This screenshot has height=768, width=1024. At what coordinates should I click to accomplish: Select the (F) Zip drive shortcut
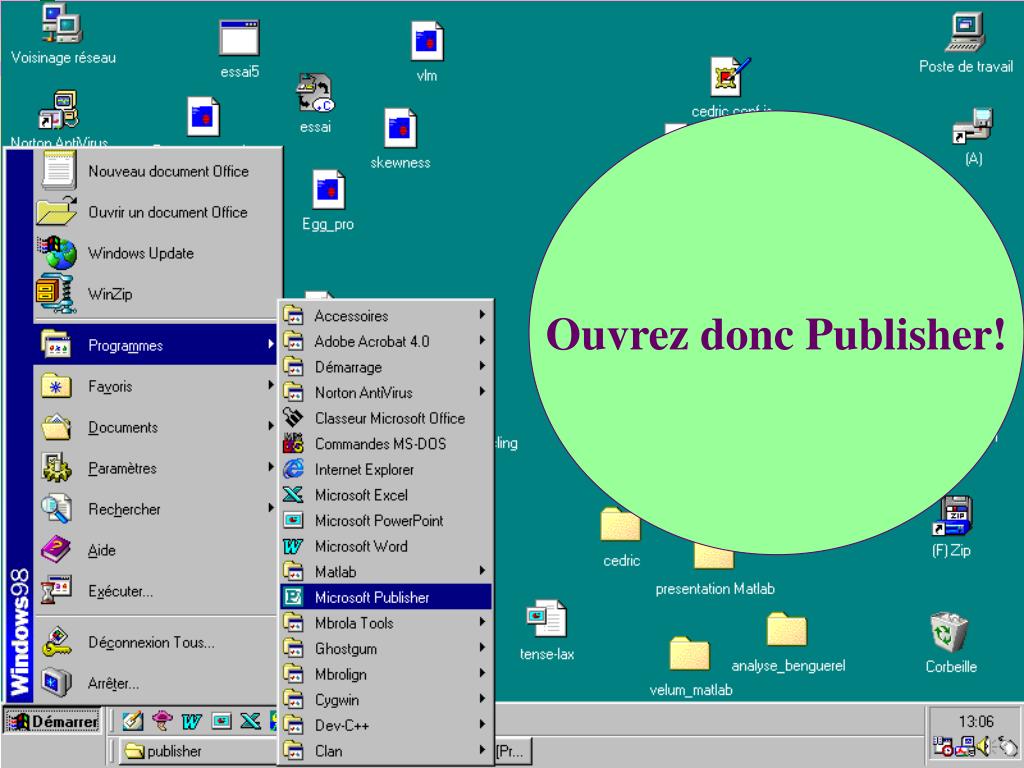(x=952, y=527)
